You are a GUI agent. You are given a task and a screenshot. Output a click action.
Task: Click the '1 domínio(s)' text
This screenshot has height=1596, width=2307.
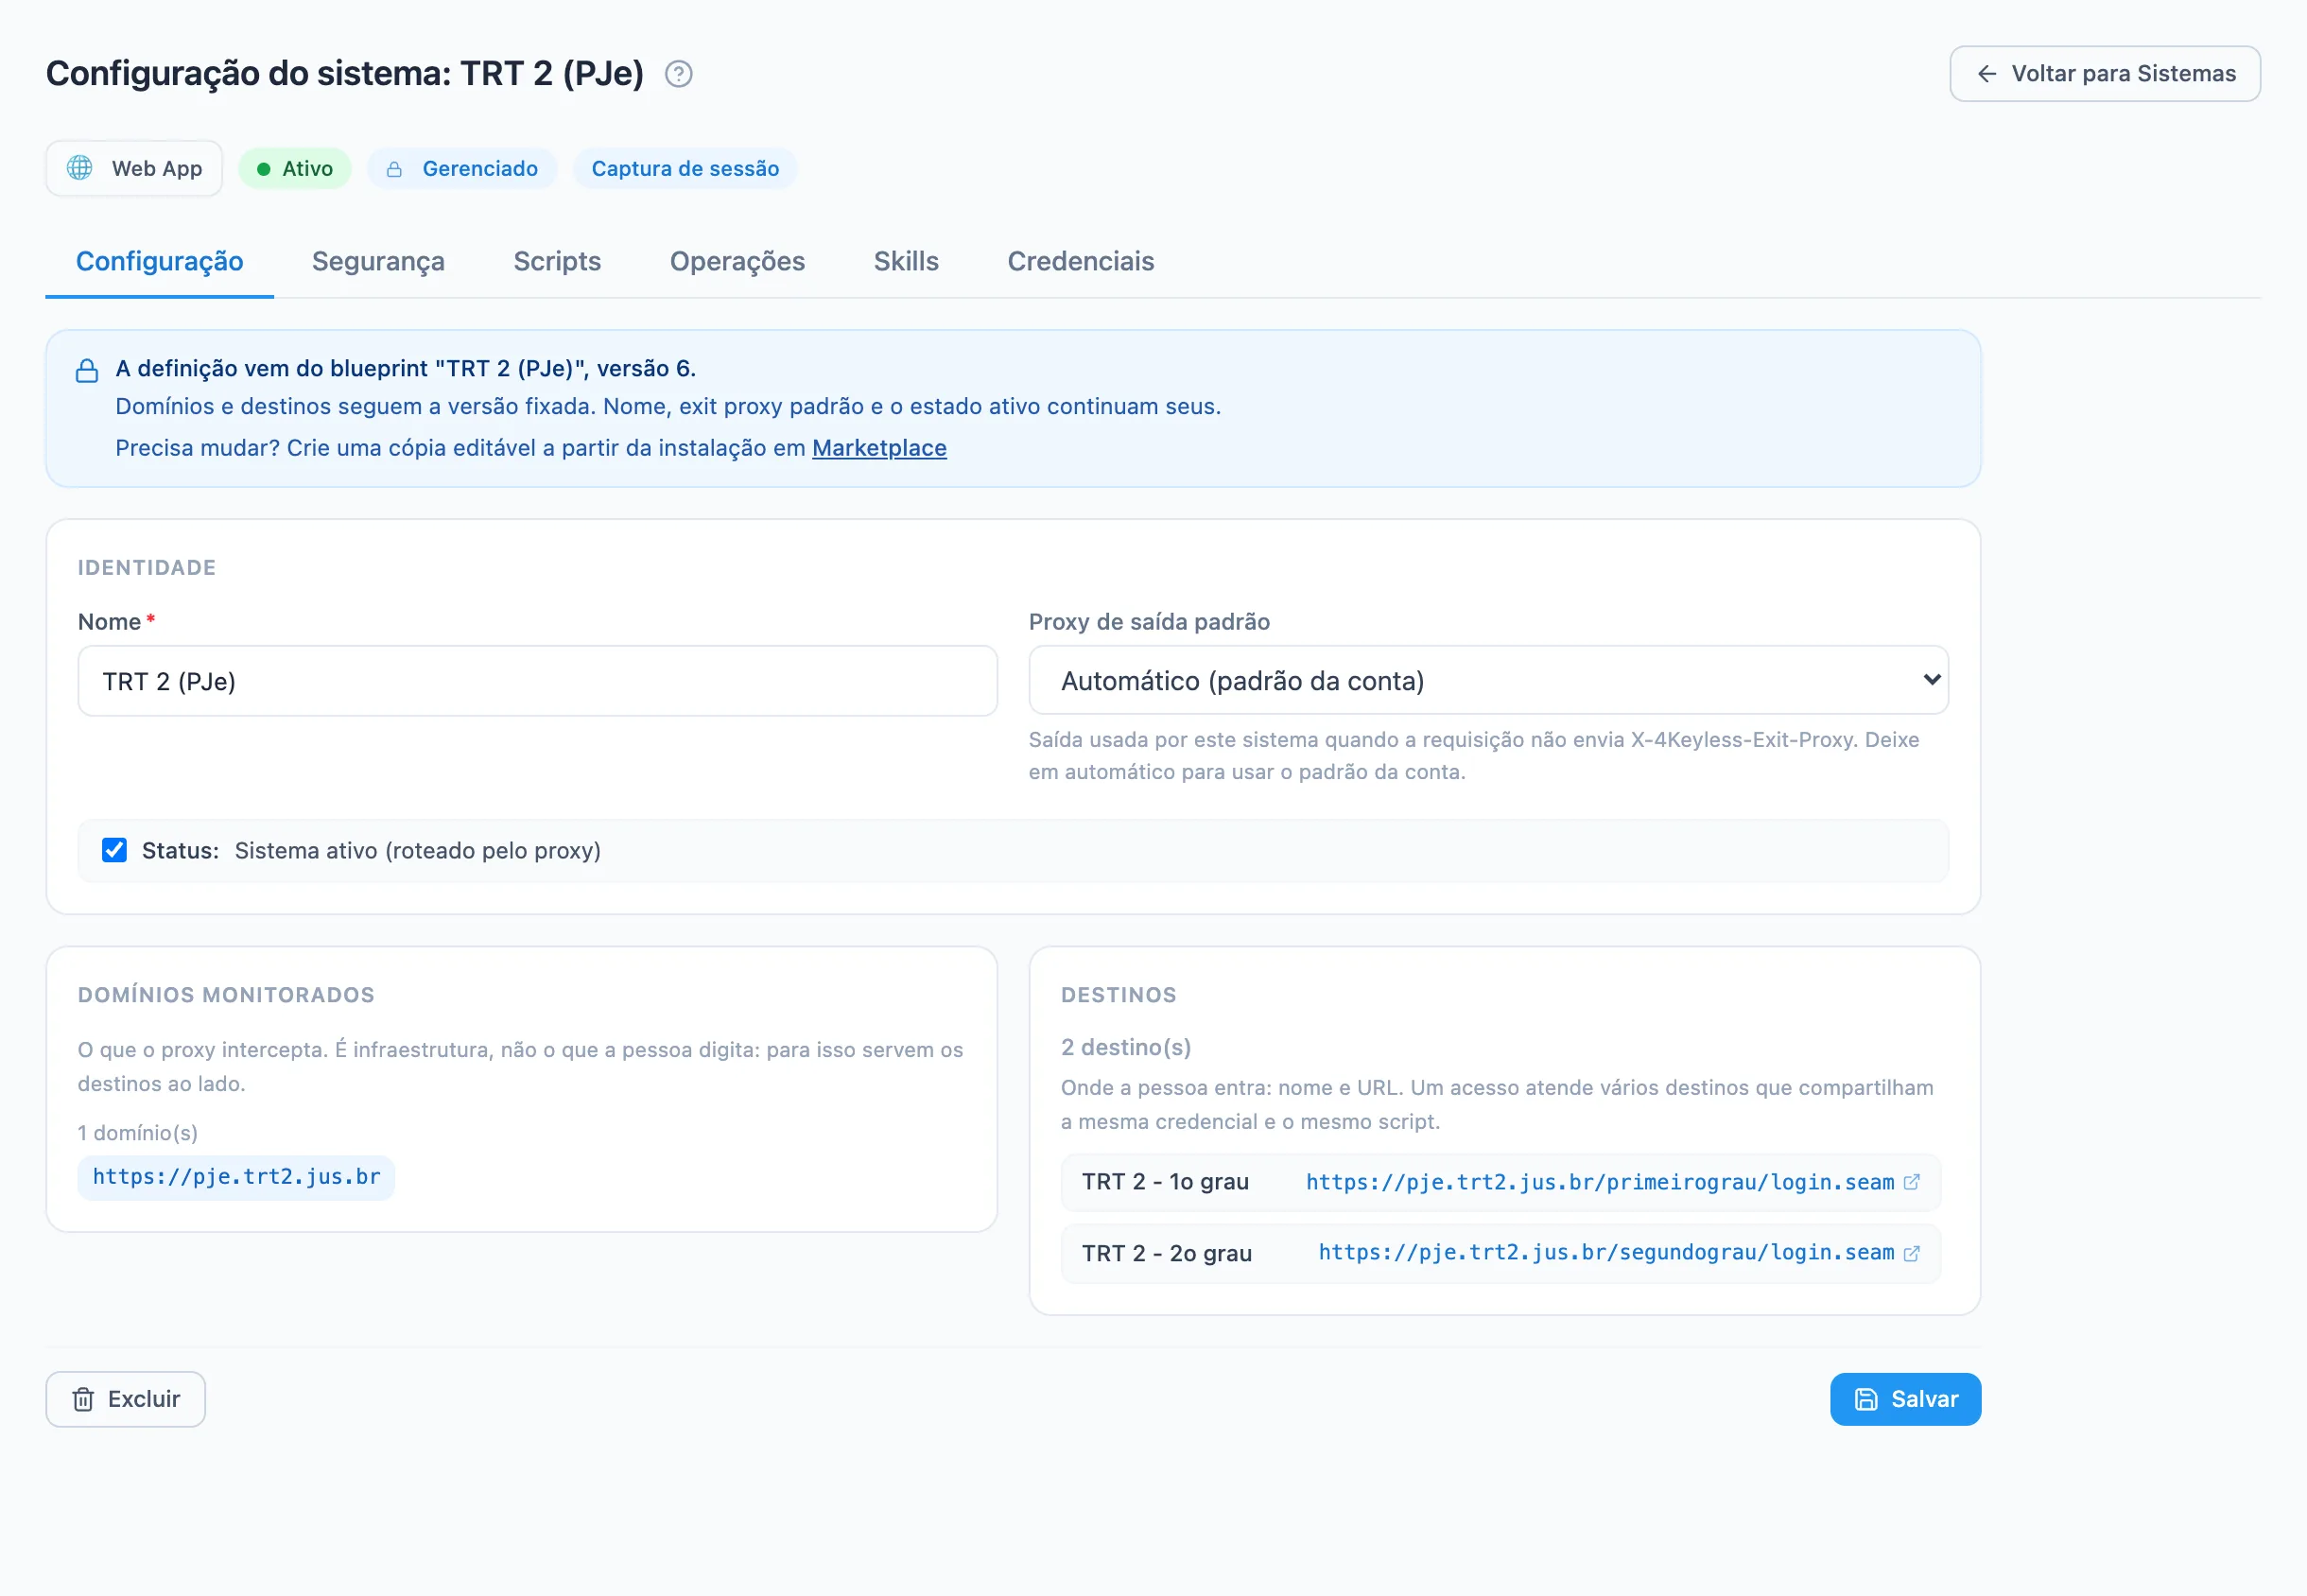138,1133
